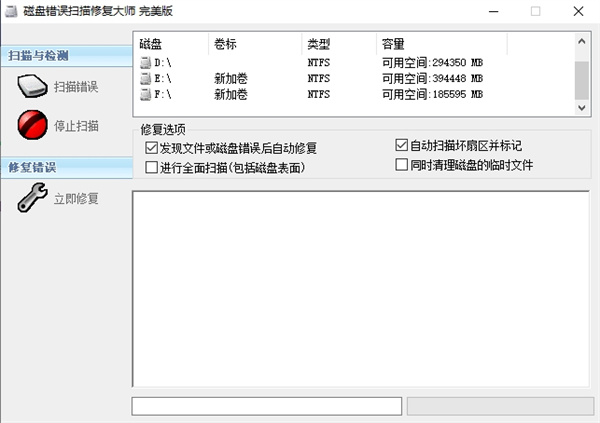Sort by 卷标 column header
This screenshot has height=423, width=600.
point(254,45)
